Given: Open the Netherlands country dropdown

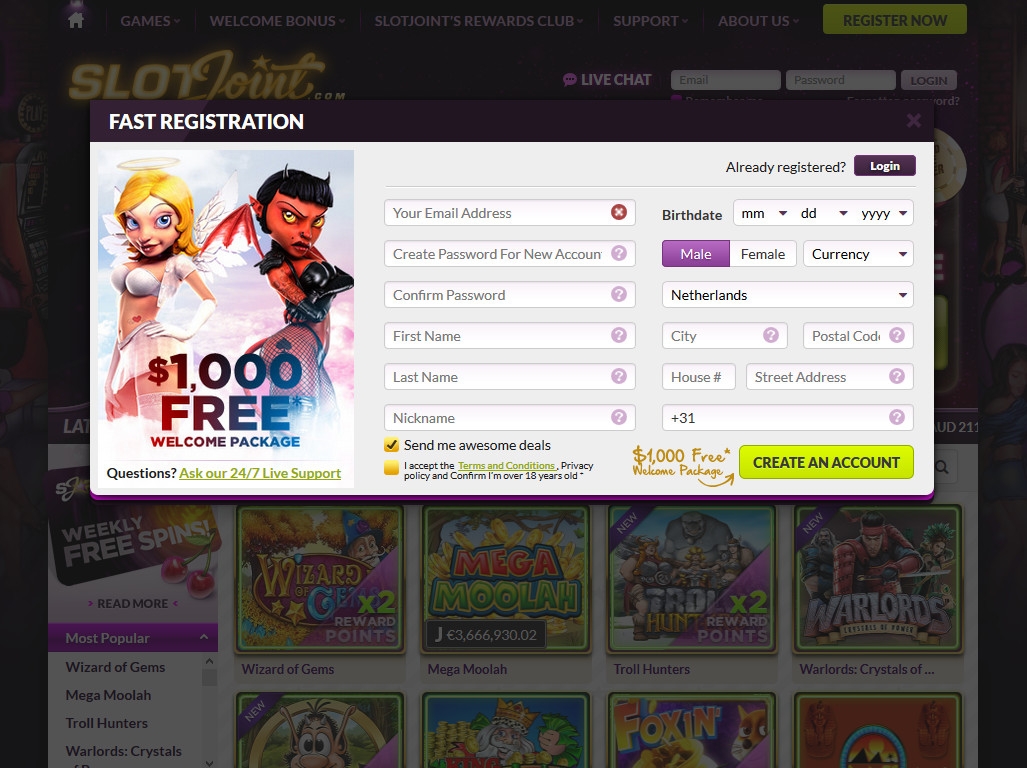Looking at the screenshot, I should [x=787, y=295].
